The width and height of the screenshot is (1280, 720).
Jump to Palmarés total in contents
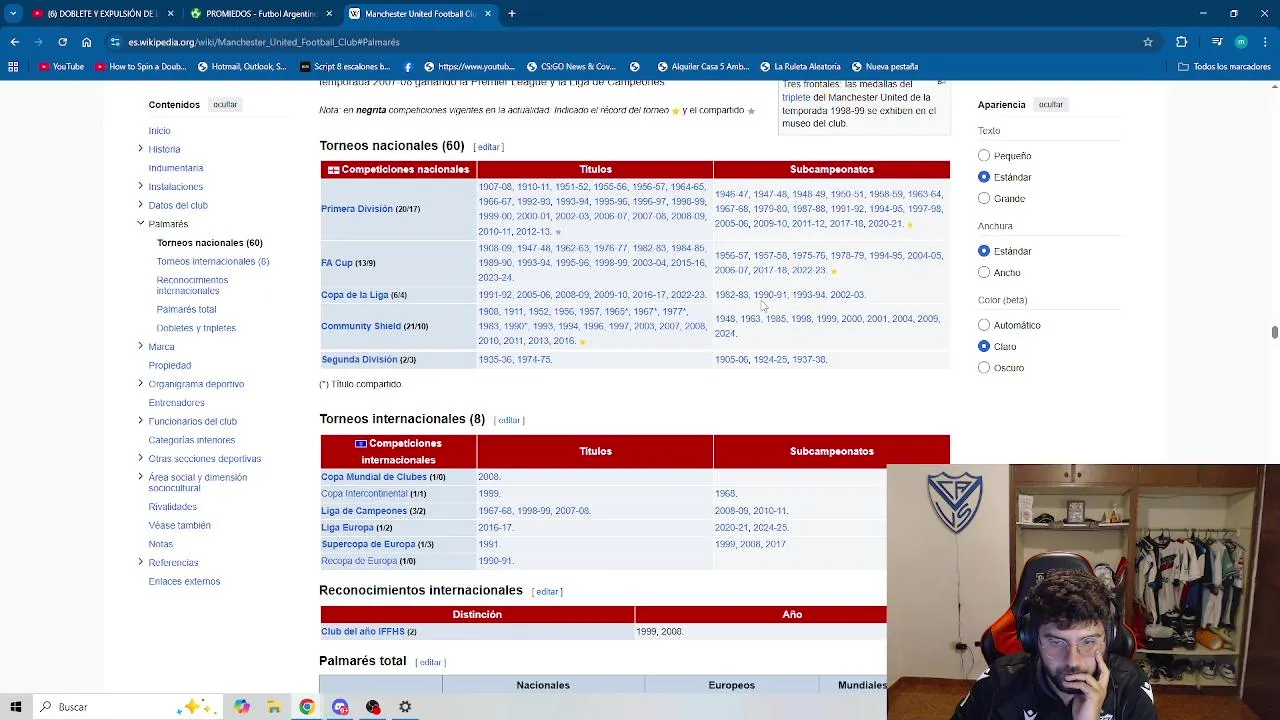[x=186, y=309]
